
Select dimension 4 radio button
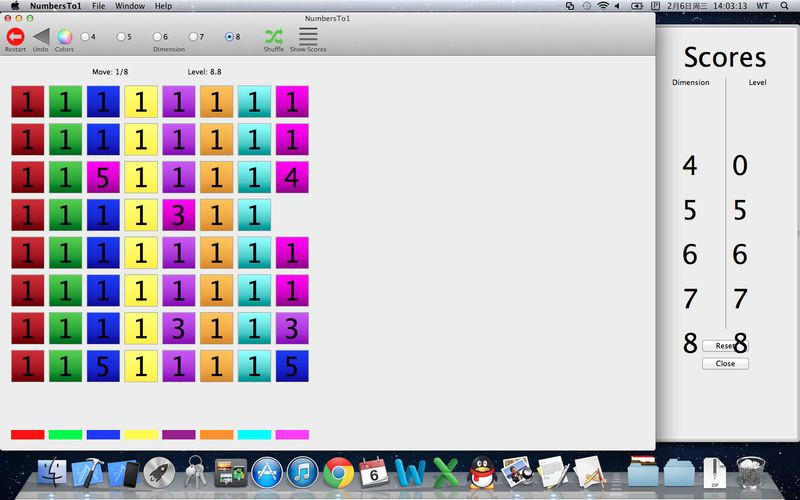(85, 37)
